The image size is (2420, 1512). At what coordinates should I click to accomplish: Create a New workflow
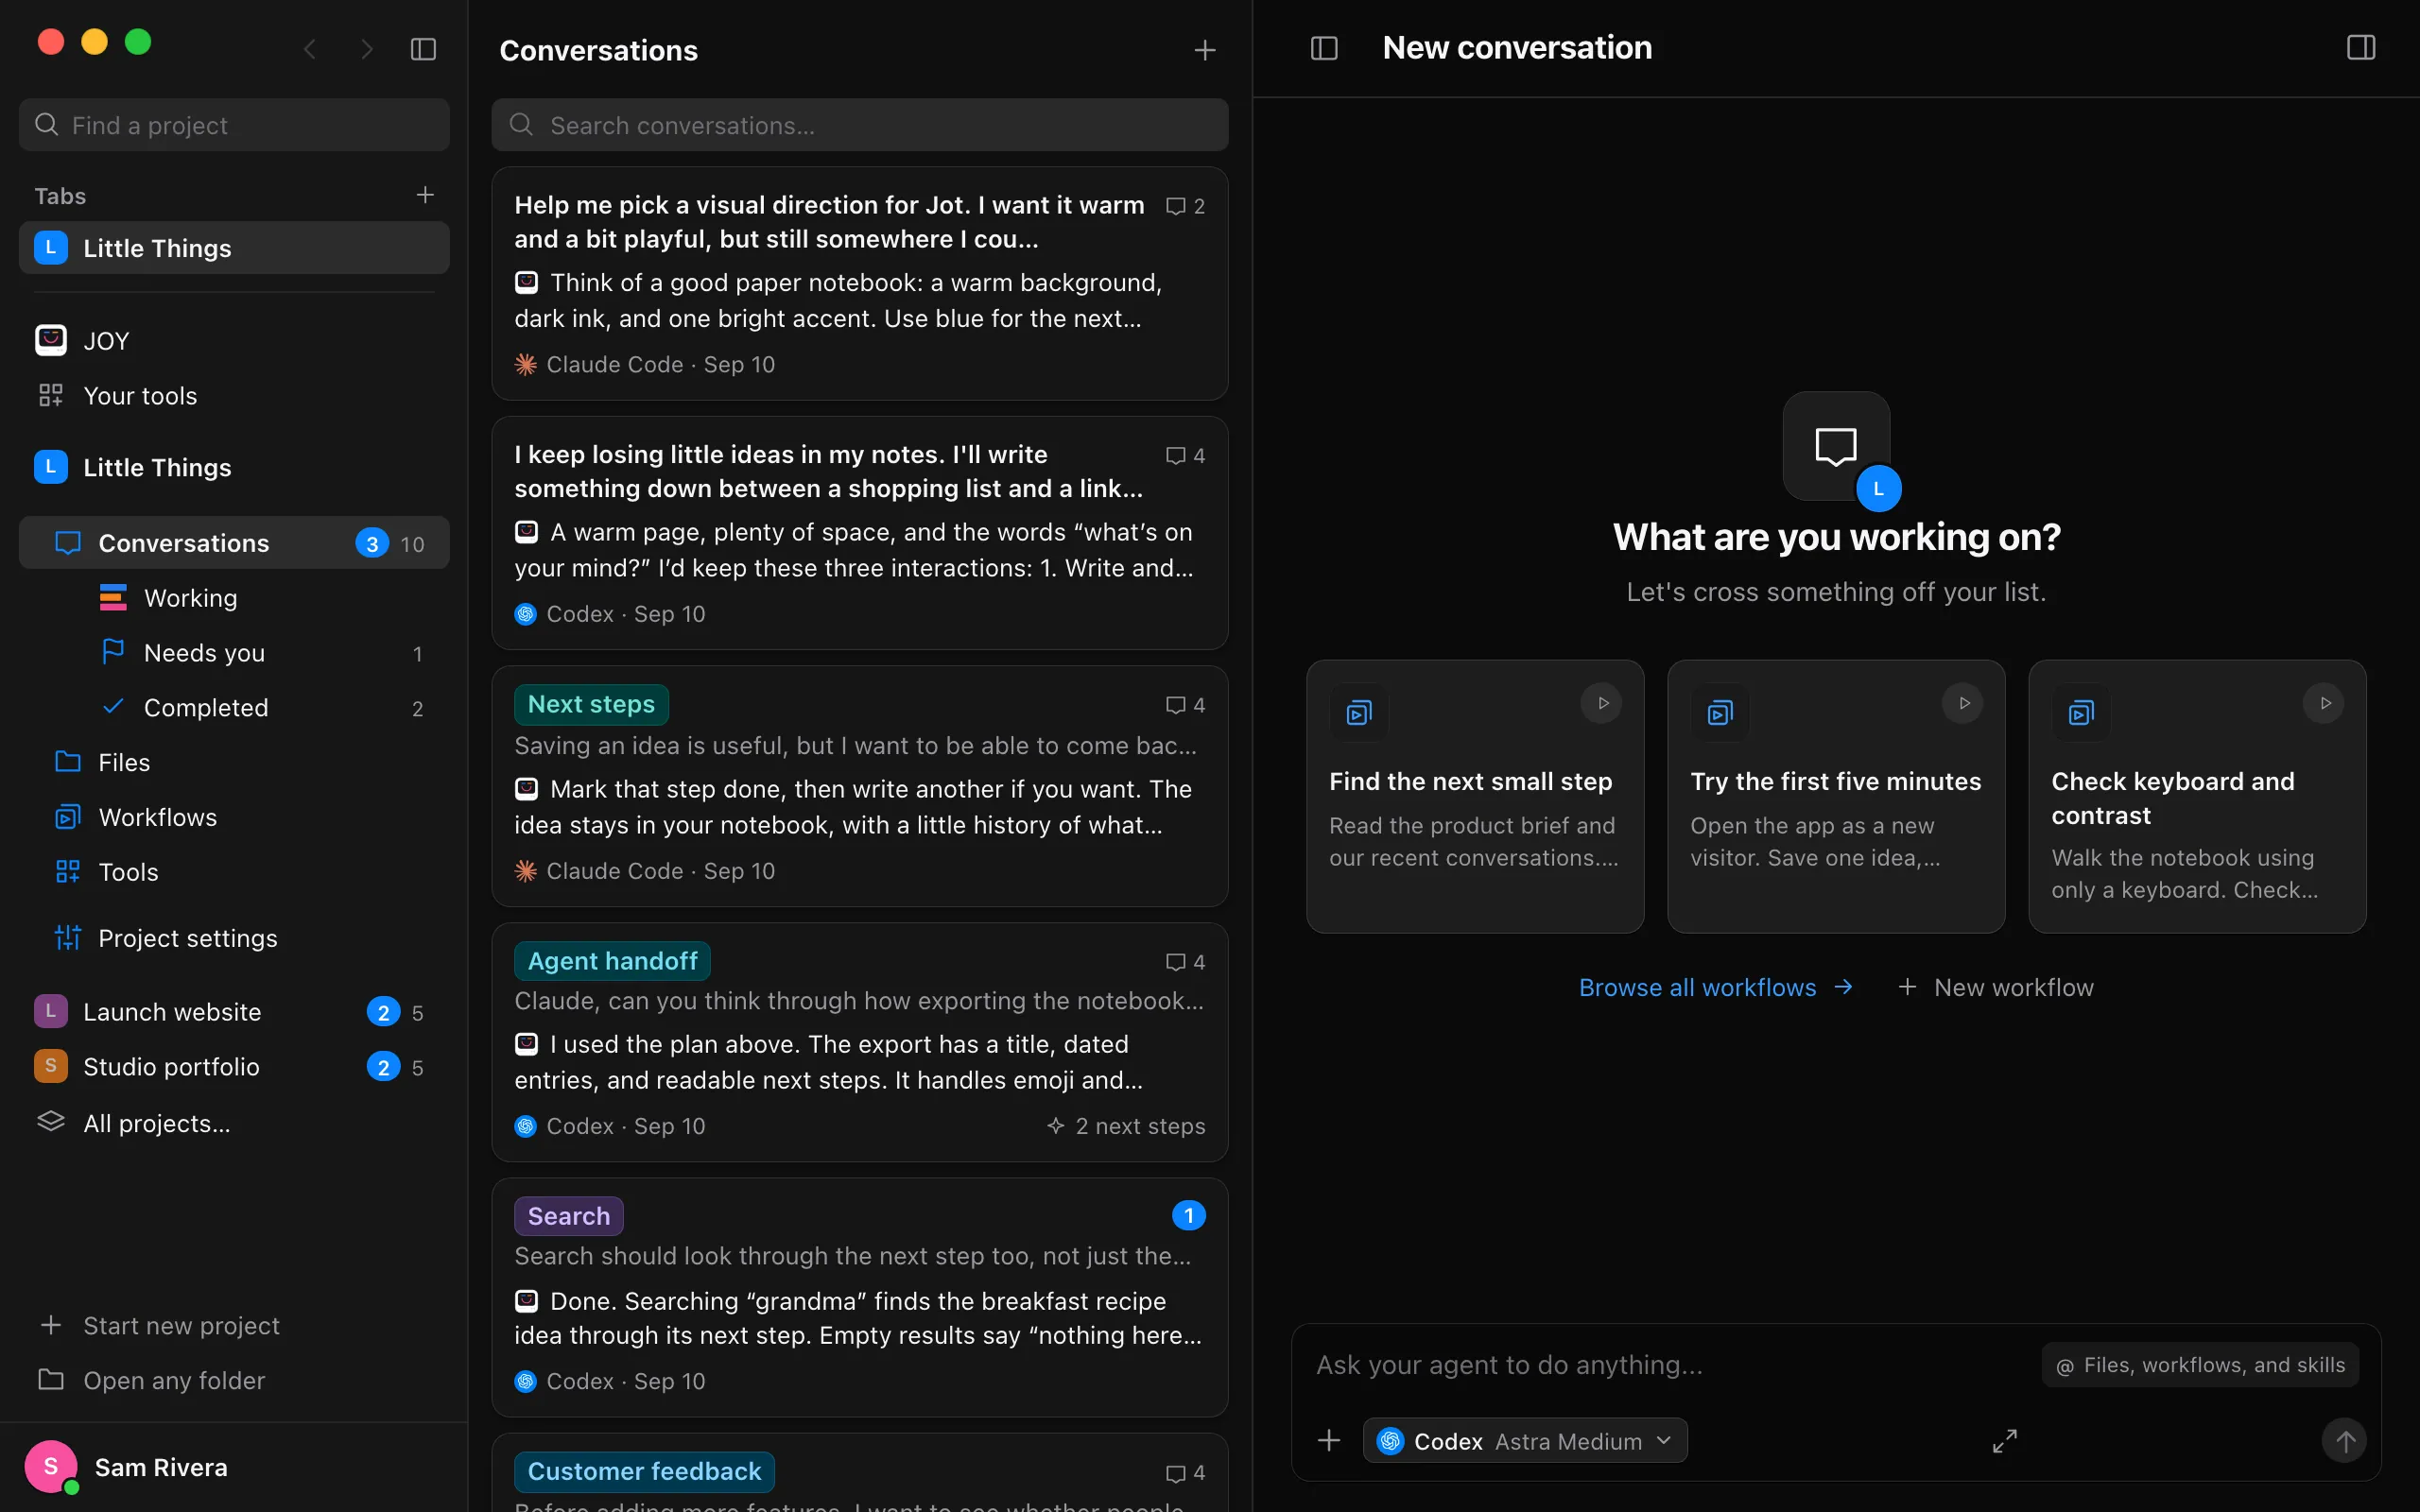(1995, 988)
